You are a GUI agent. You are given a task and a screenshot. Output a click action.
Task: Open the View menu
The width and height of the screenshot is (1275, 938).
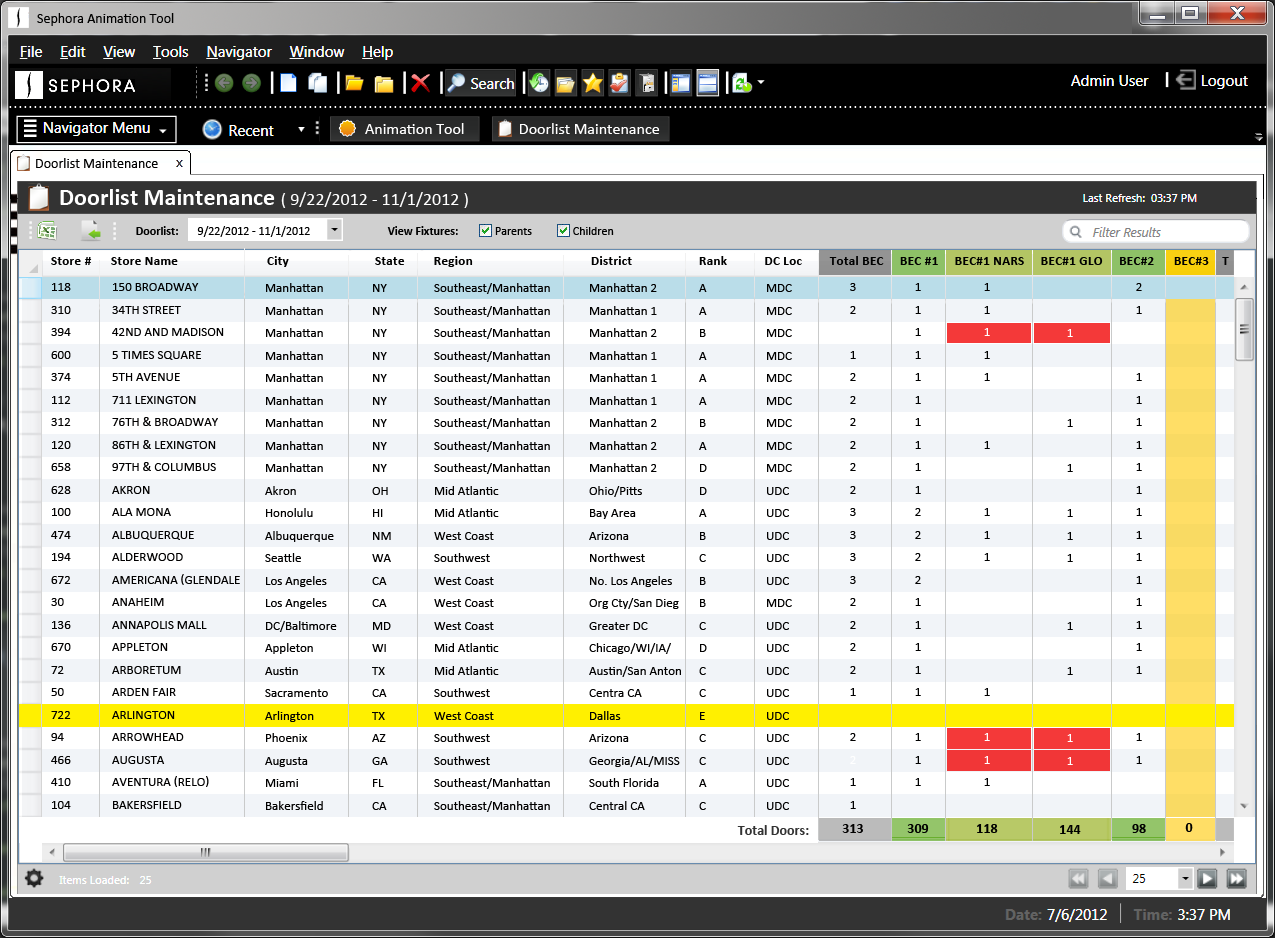(119, 52)
